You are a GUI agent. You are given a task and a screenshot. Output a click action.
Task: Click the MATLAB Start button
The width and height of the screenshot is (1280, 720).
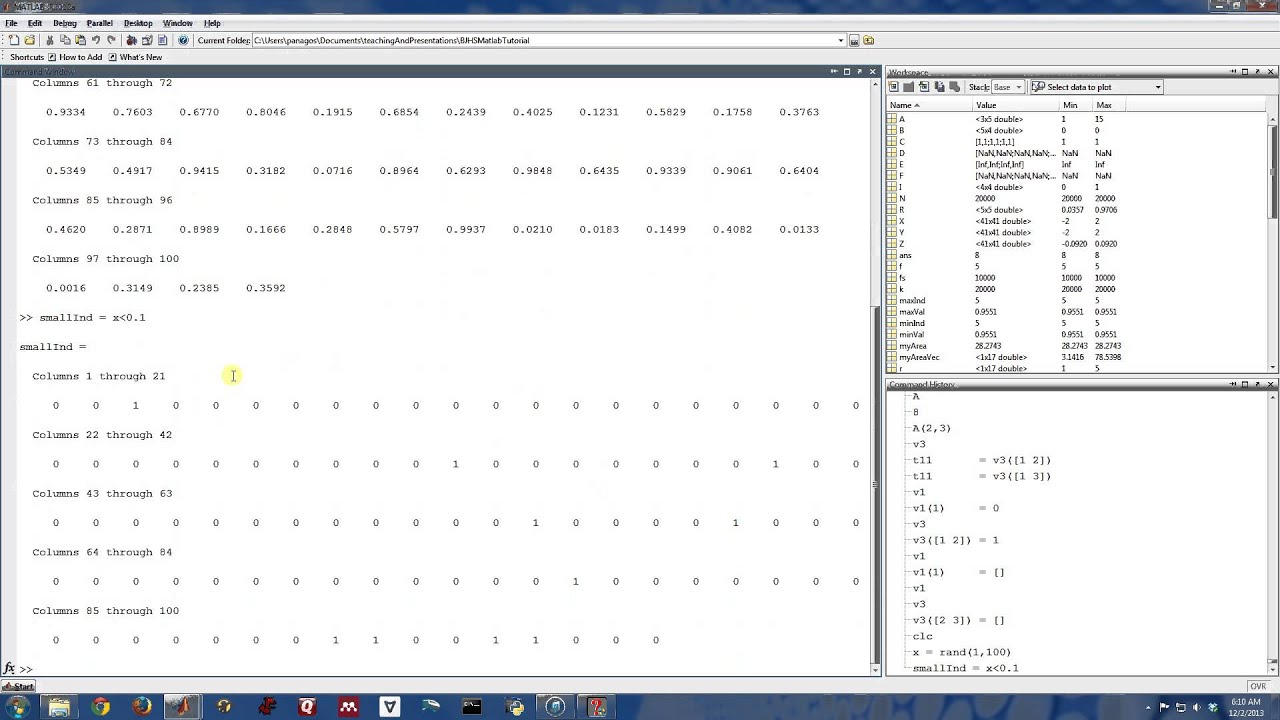(x=18, y=686)
